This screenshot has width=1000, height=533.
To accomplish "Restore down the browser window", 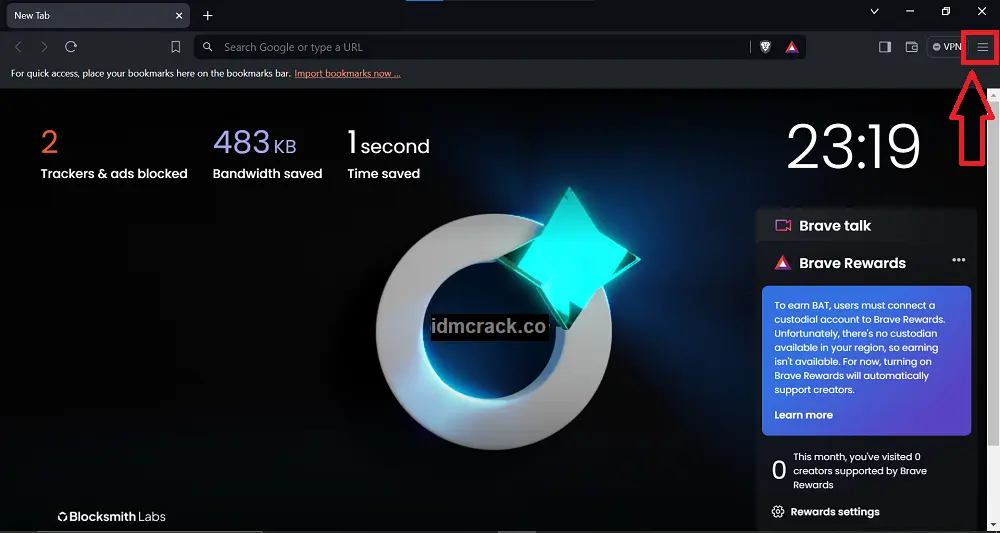I will point(946,11).
